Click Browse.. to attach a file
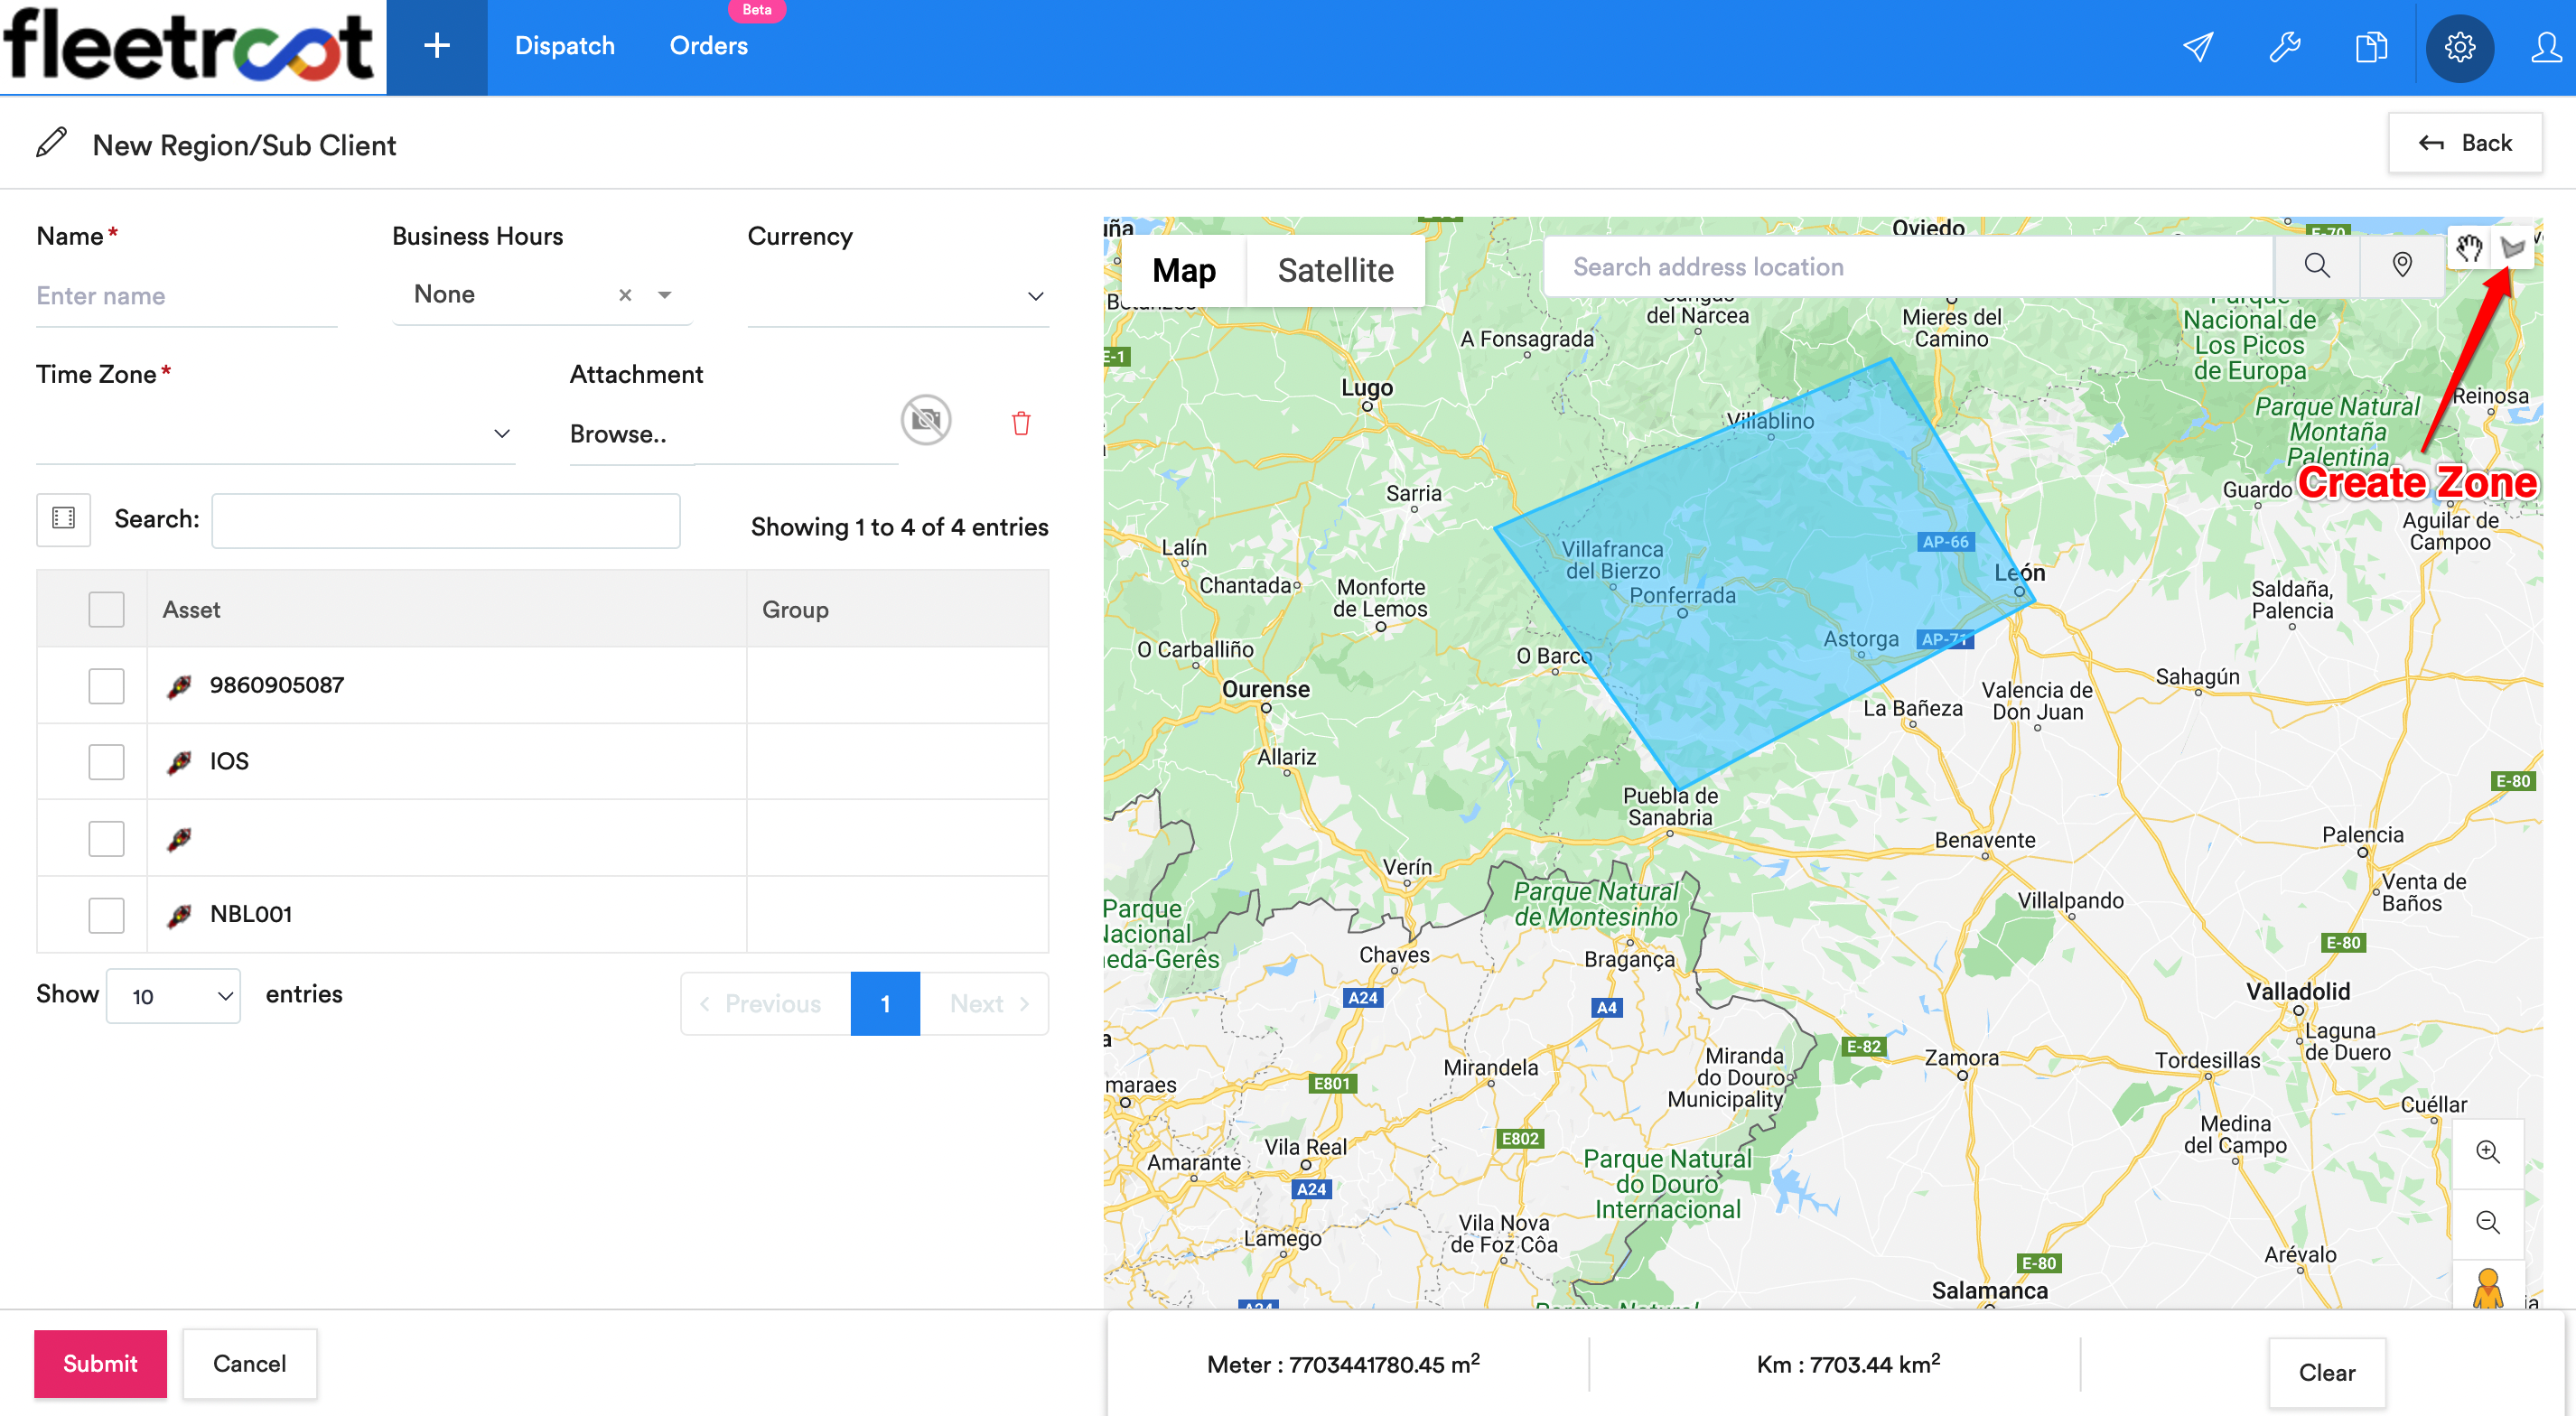The width and height of the screenshot is (2576, 1416). click(x=618, y=434)
